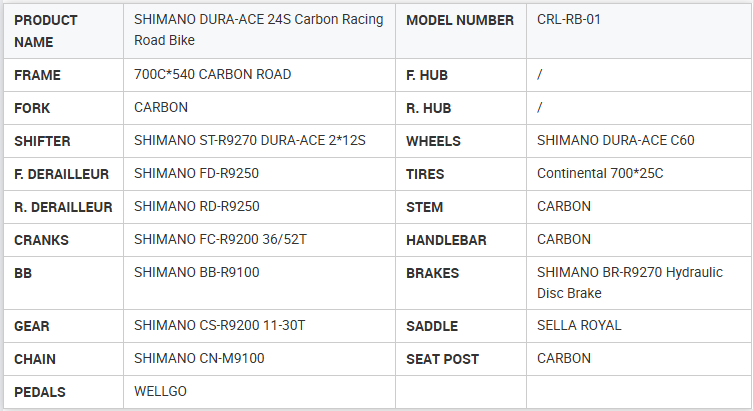754x411 pixels.
Task: Click the SHIFTER row label
Action: (42, 141)
